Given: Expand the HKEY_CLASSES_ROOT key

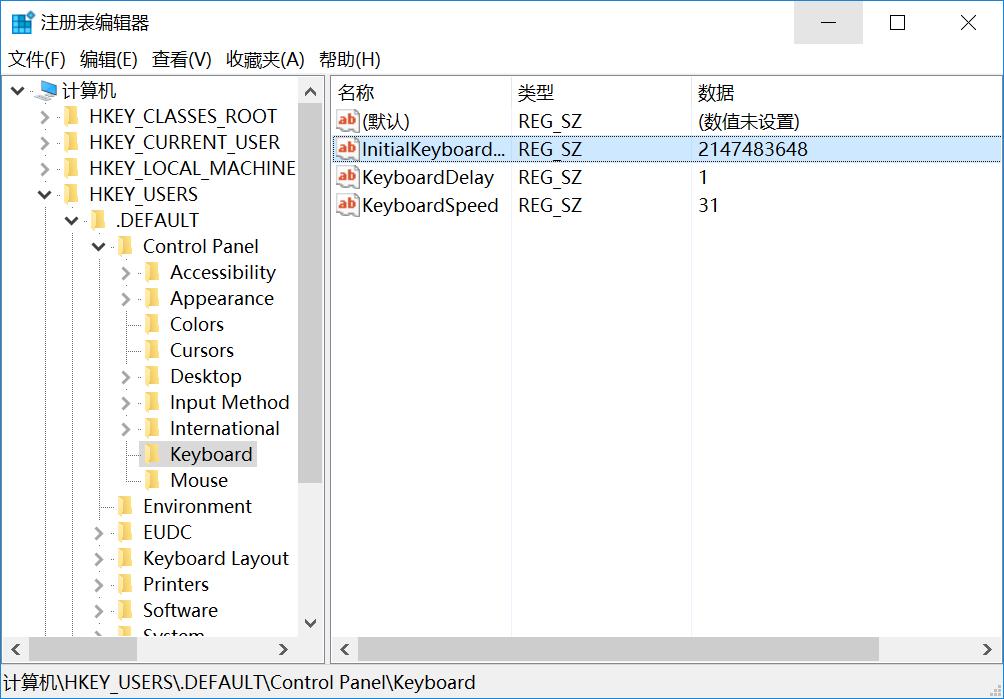Looking at the screenshot, I should coord(45,116).
